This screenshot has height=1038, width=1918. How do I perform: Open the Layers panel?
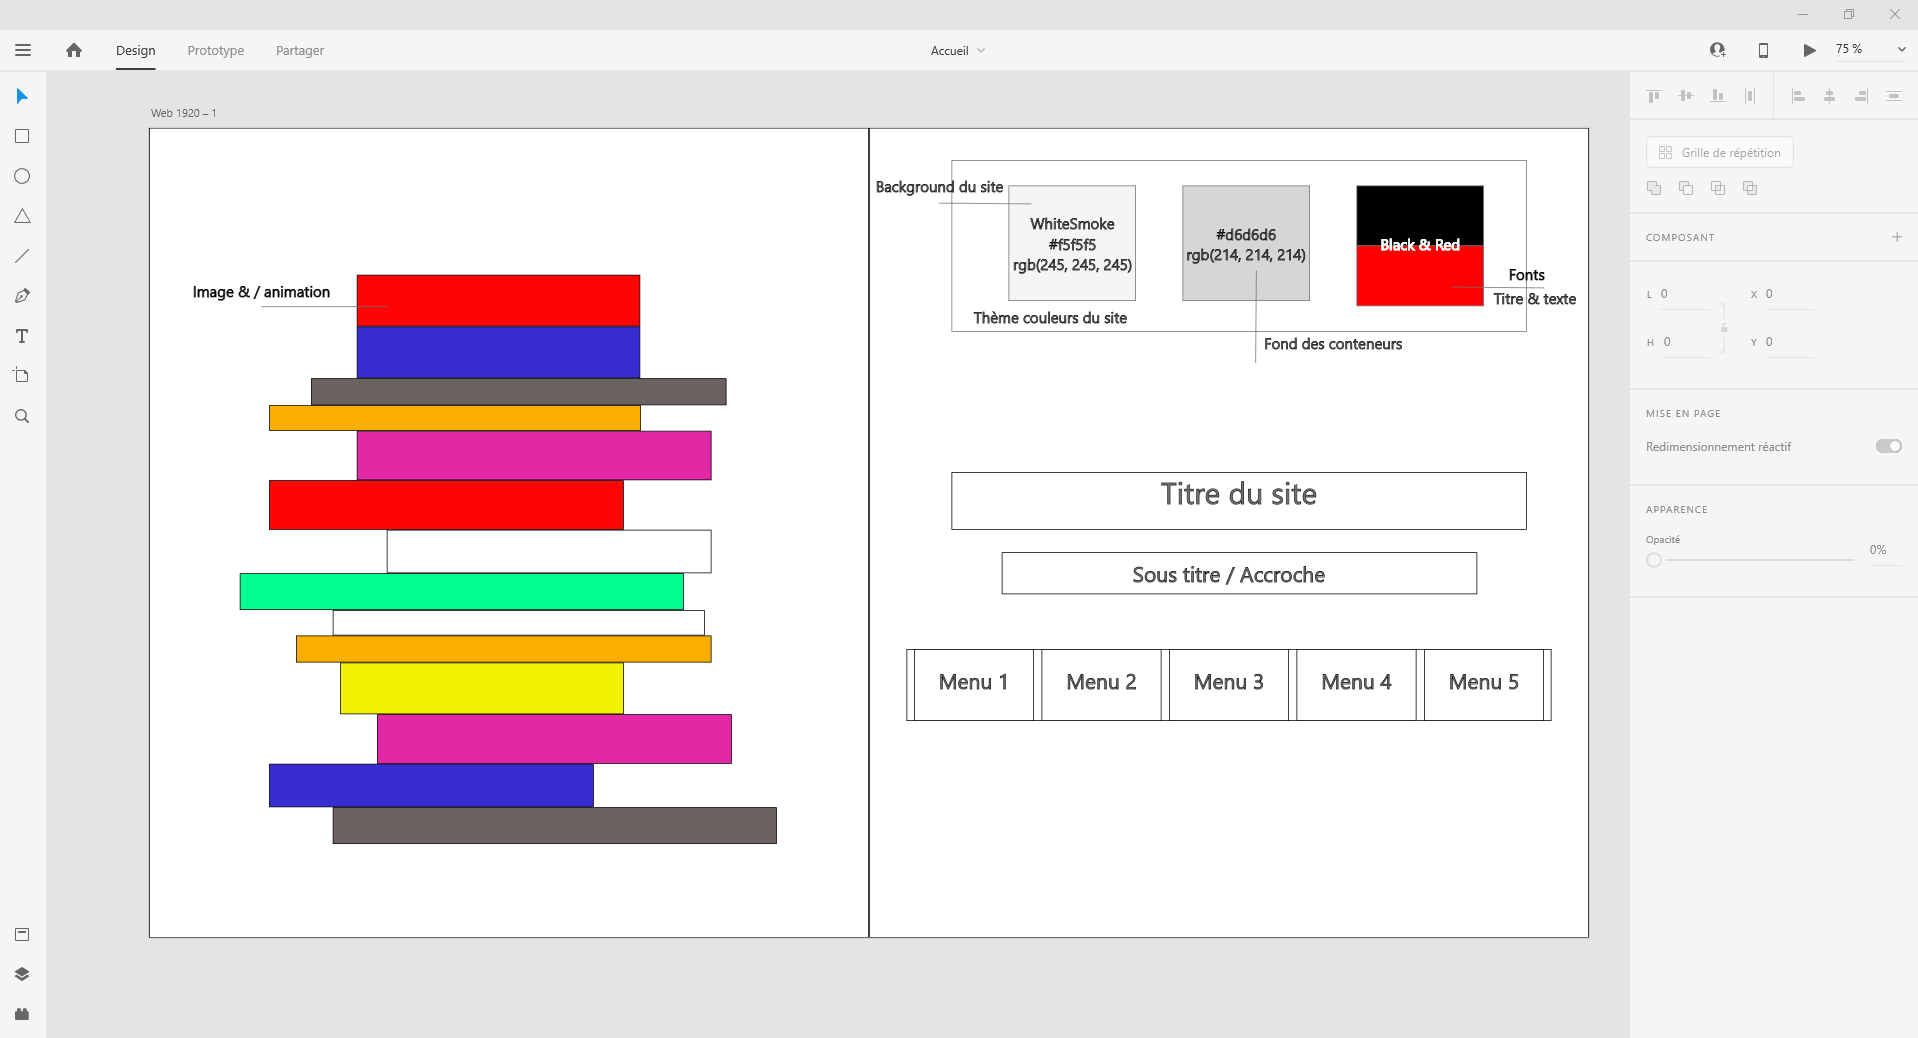point(22,974)
